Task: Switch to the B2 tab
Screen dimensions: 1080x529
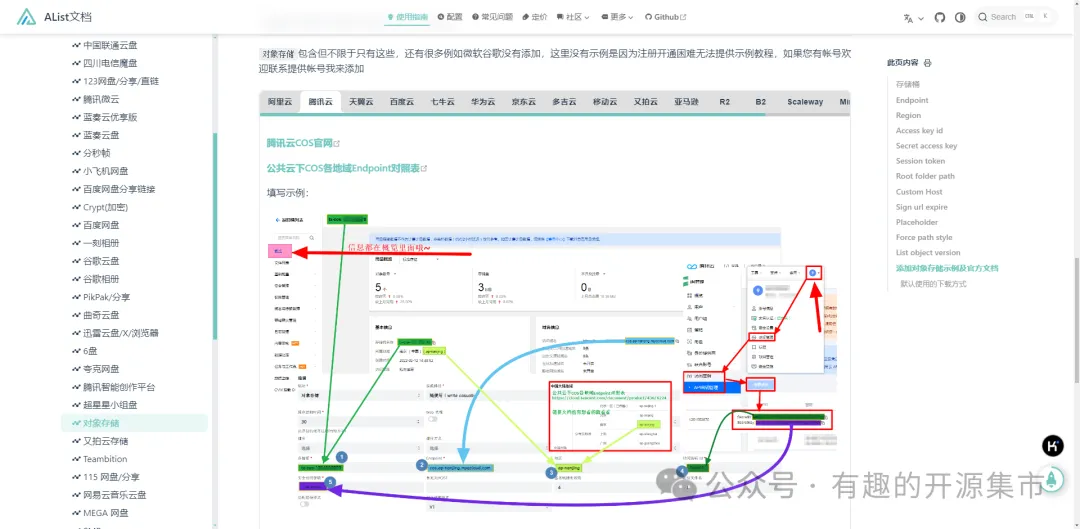Action: 760,102
